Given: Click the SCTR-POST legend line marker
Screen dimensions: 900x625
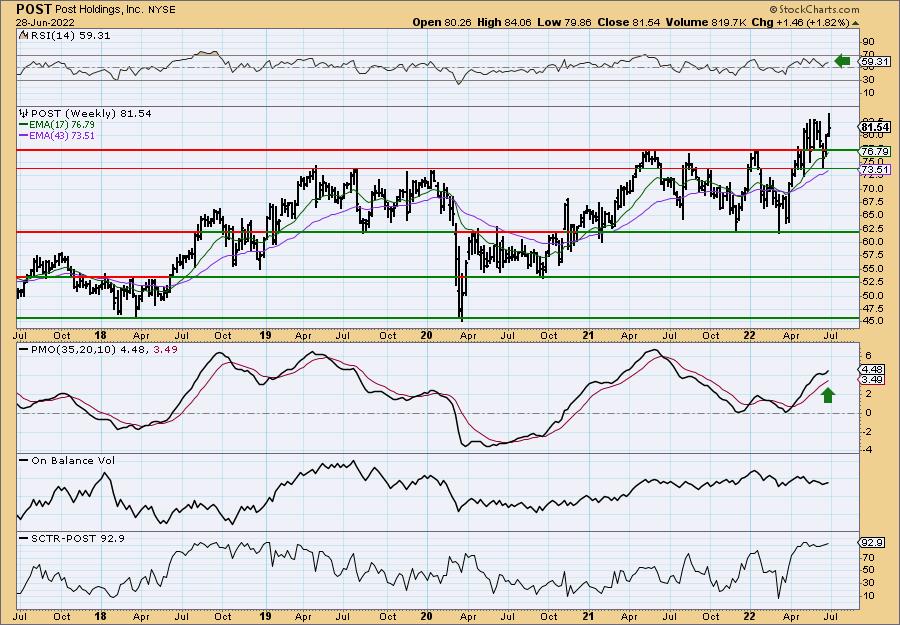Looking at the screenshot, I should [x=24, y=539].
